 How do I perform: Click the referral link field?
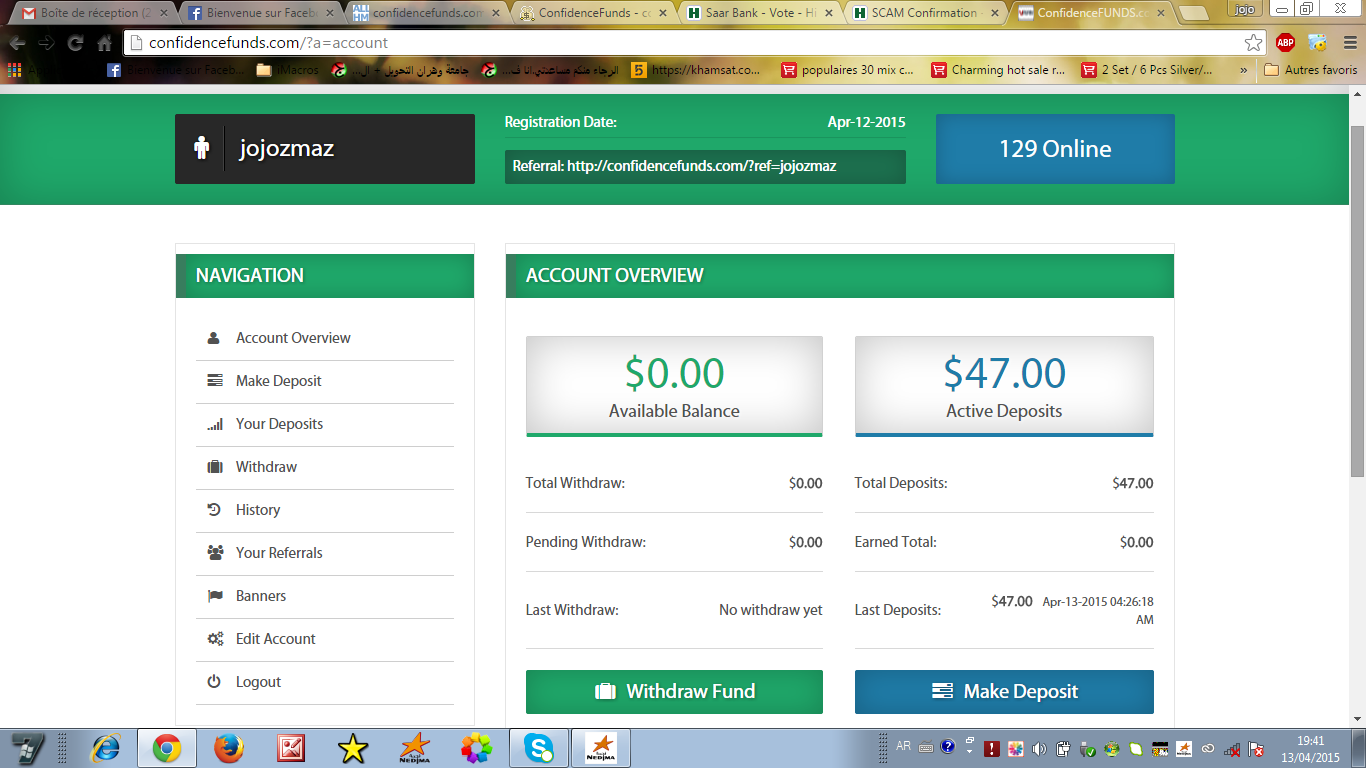[704, 167]
